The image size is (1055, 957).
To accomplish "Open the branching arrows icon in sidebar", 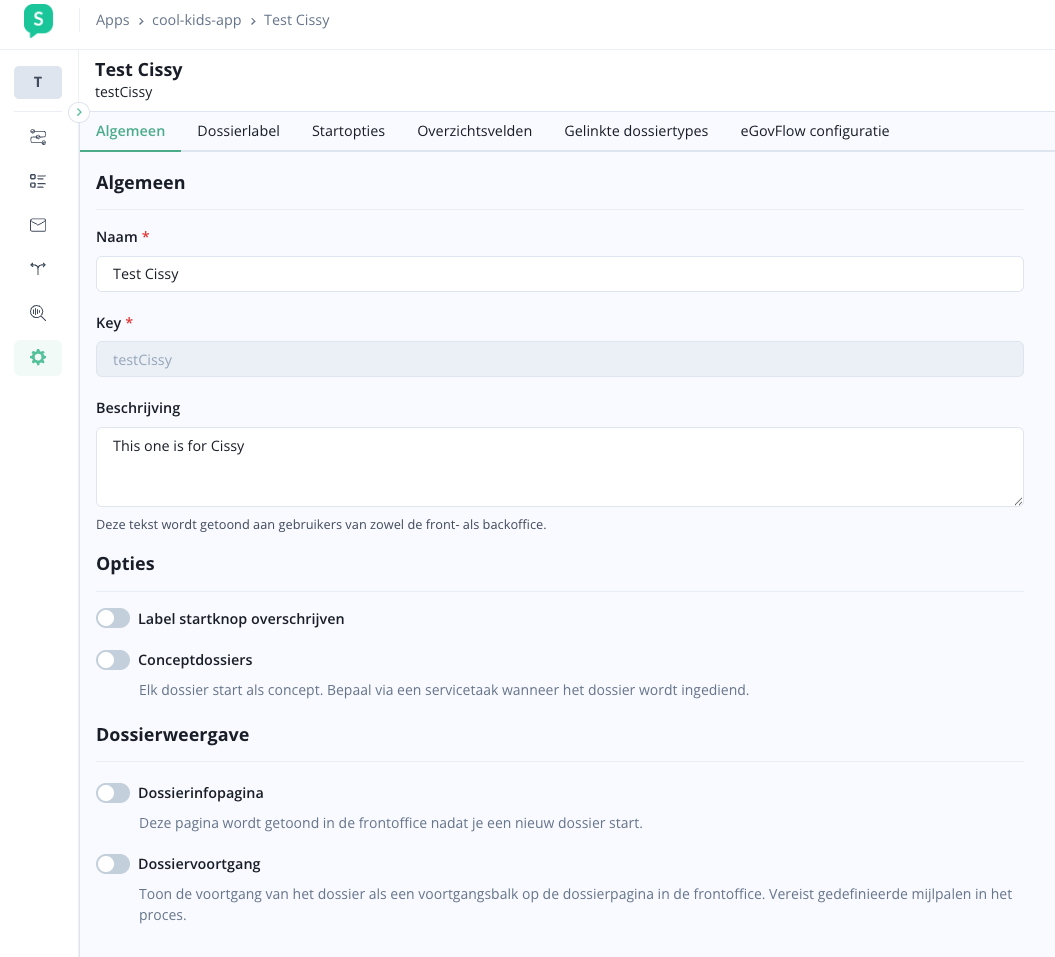I will 38,268.
